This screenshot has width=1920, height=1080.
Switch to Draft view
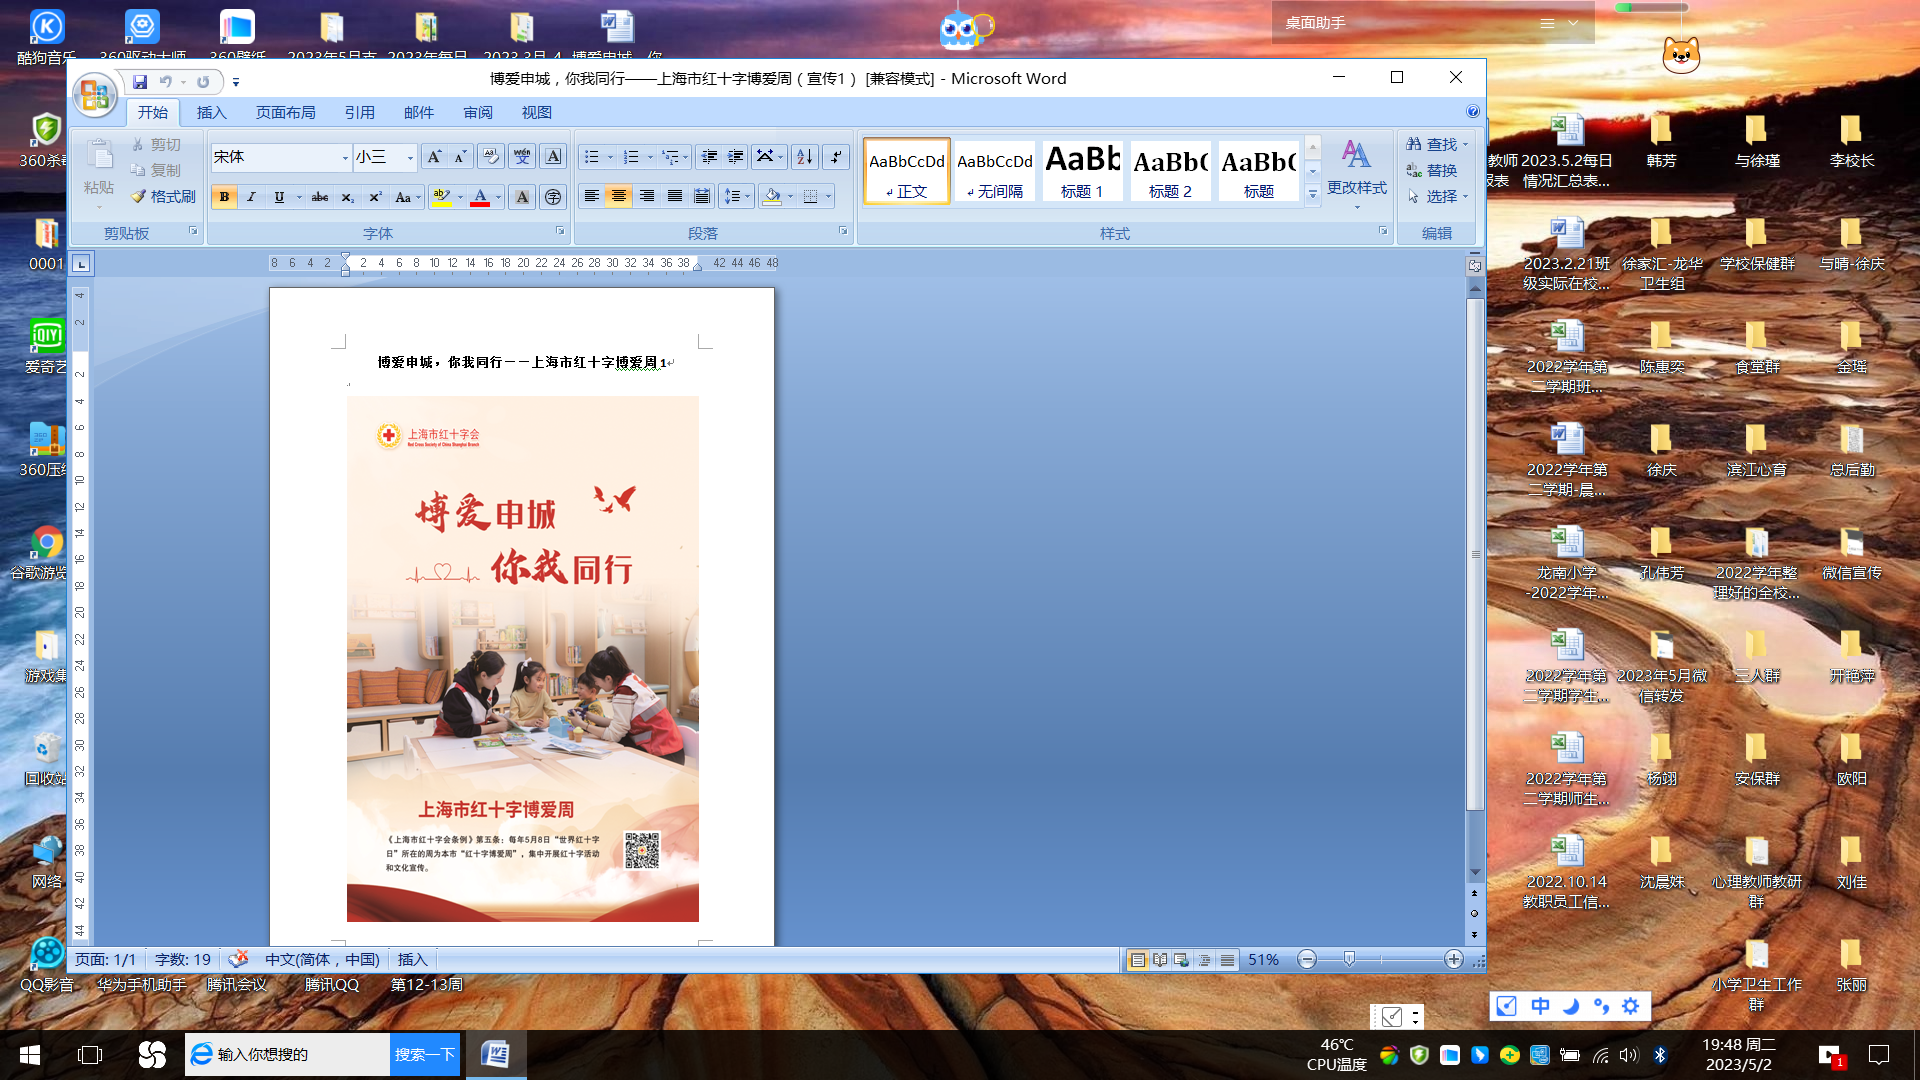(1227, 960)
